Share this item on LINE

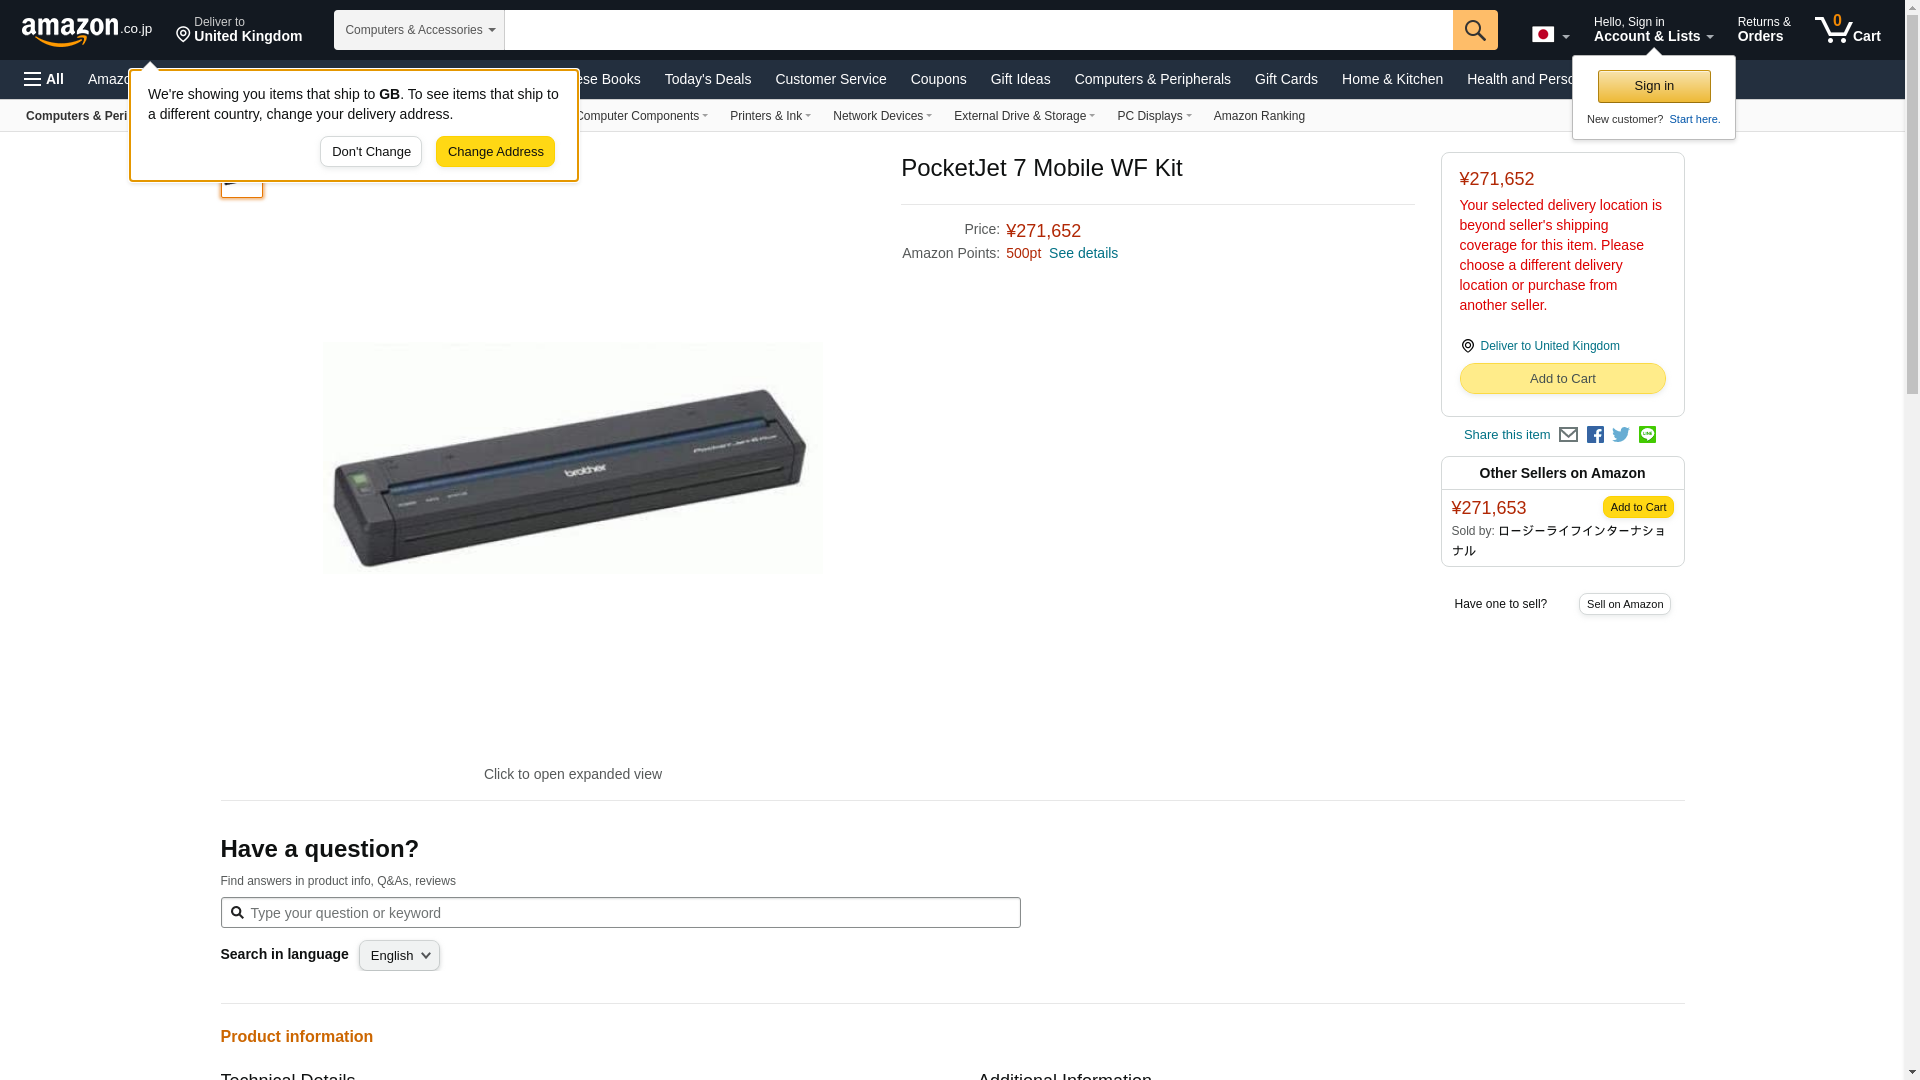1647,435
